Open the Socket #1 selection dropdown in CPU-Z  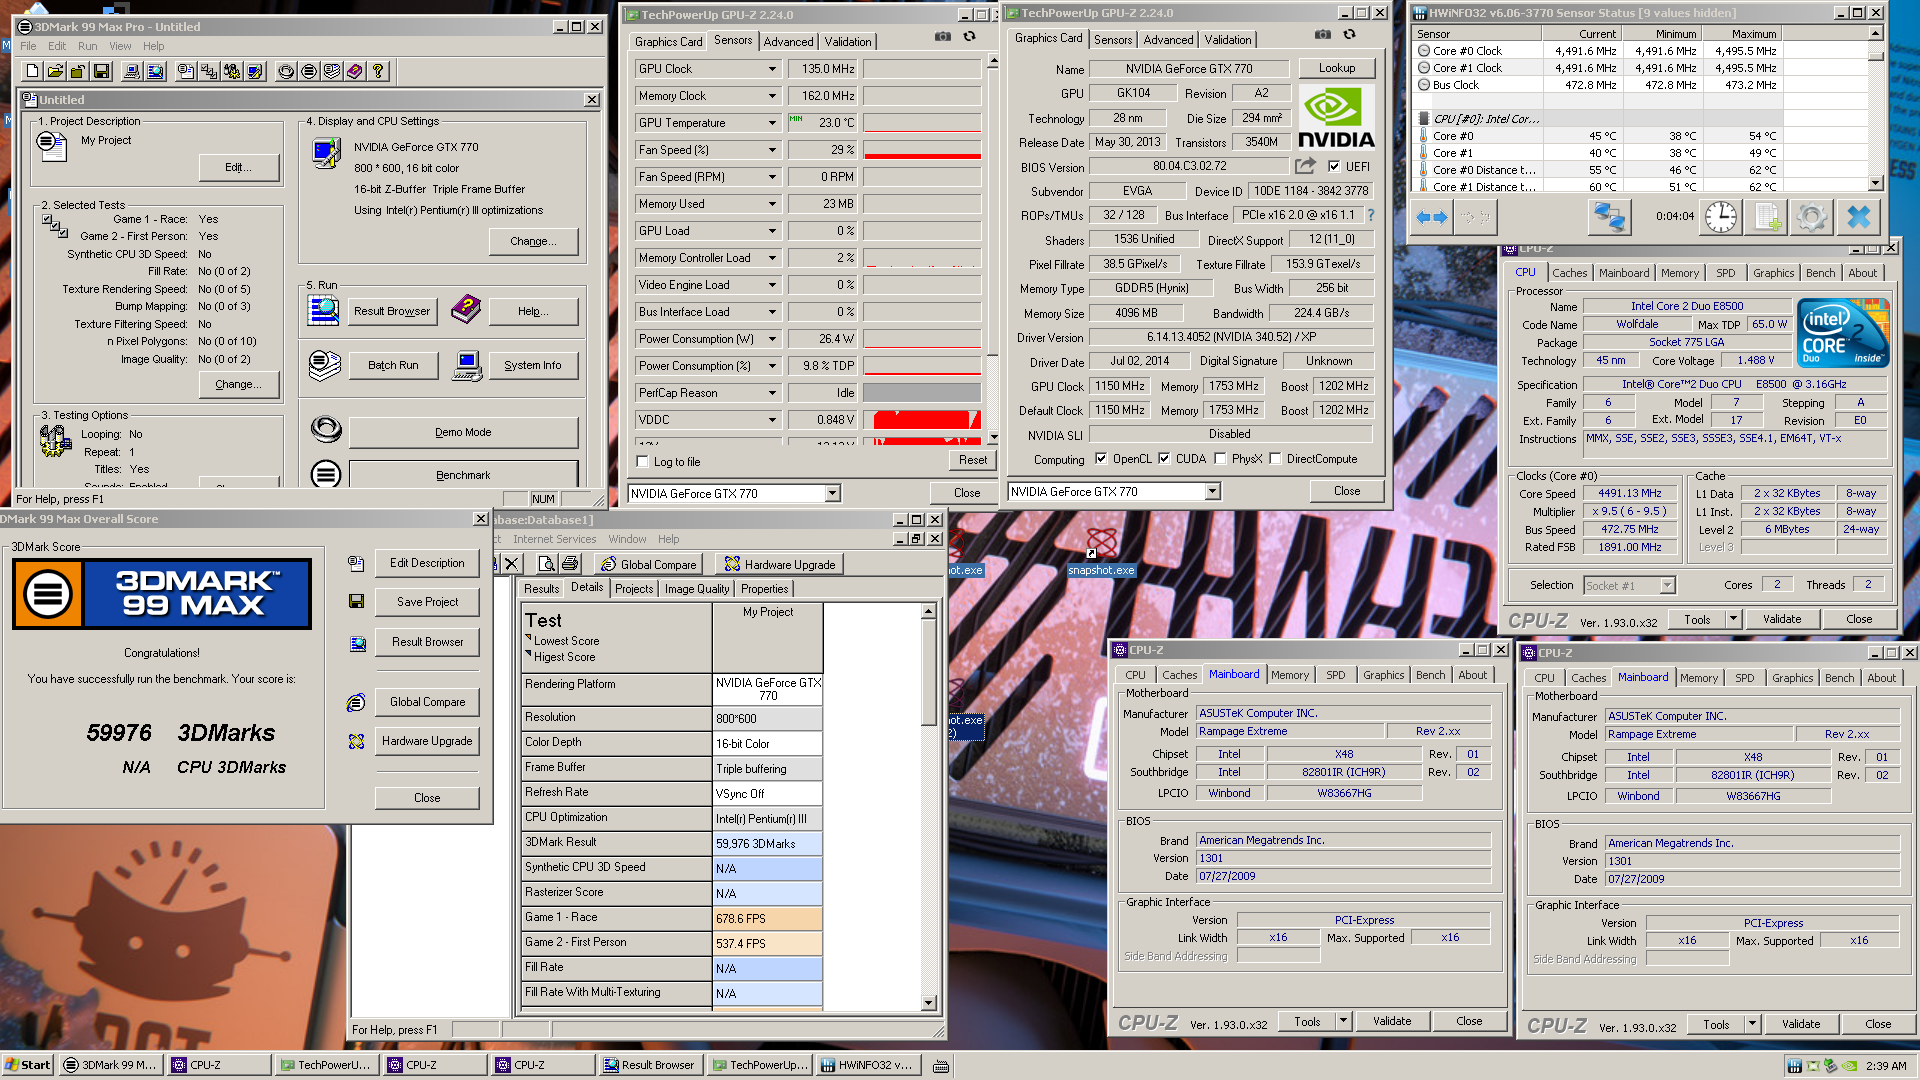(x=1667, y=586)
